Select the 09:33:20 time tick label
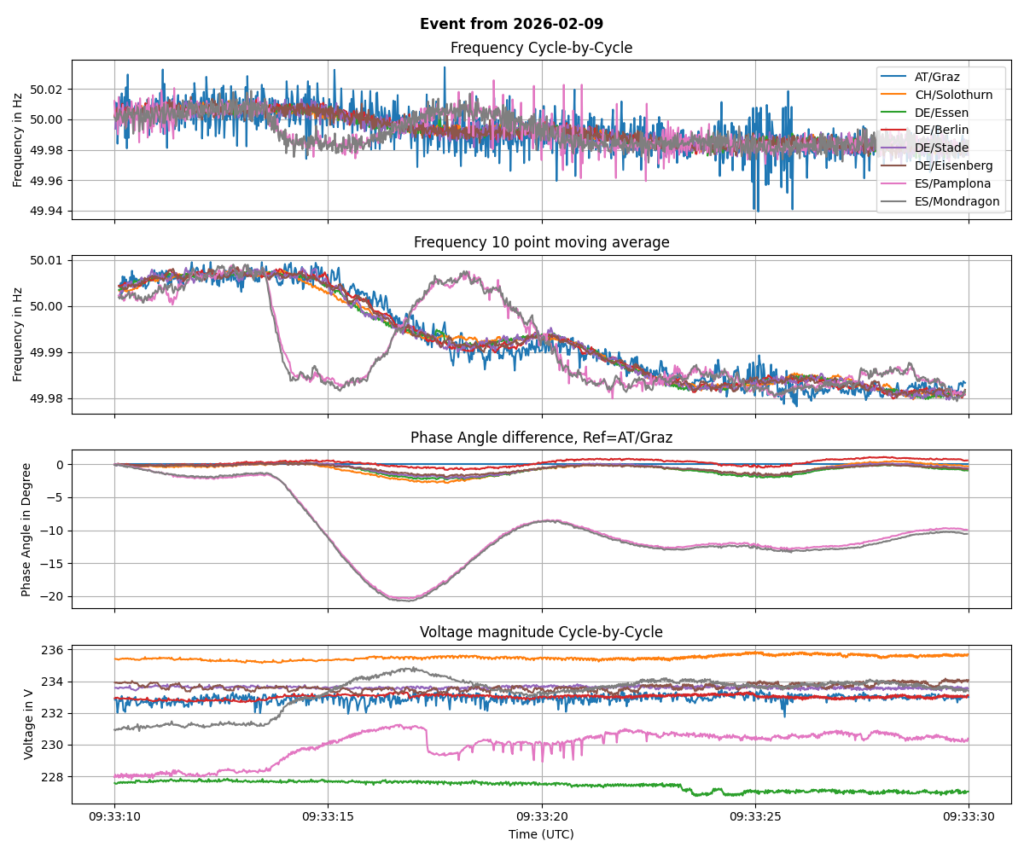This screenshot has width=1024, height=853. pos(541,817)
